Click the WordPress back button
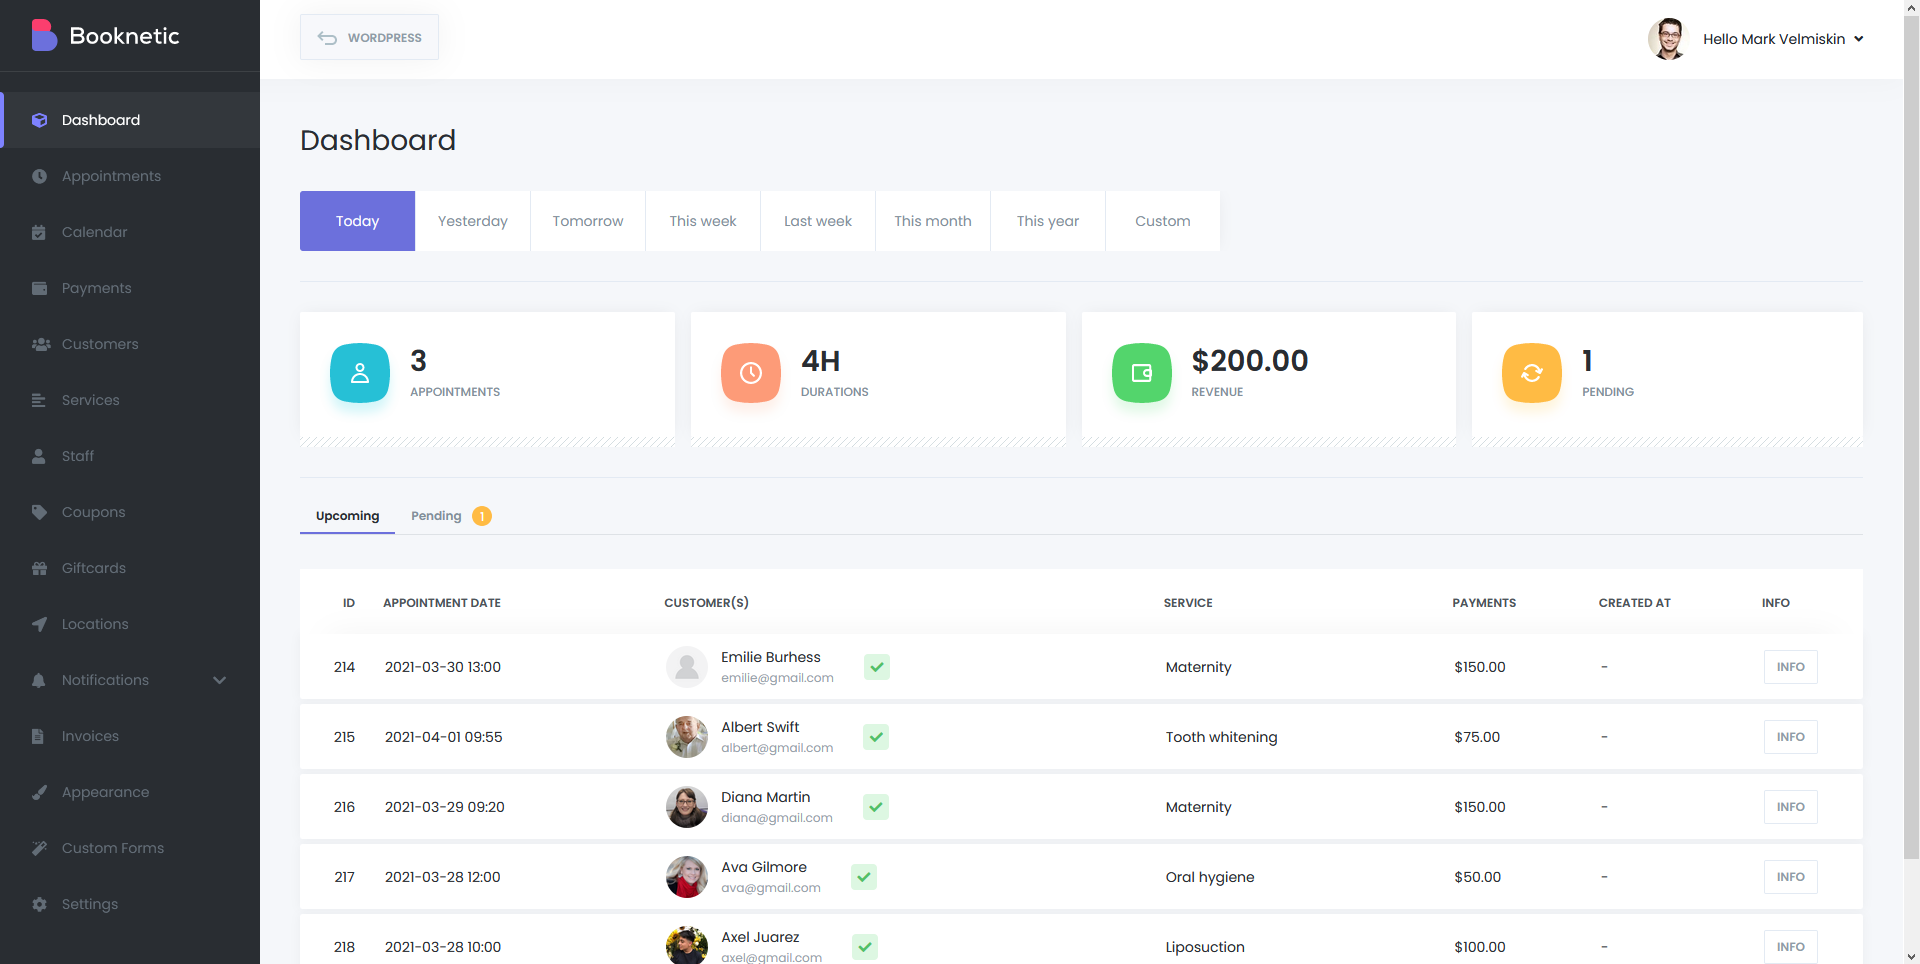The width and height of the screenshot is (1920, 964). coord(369,38)
